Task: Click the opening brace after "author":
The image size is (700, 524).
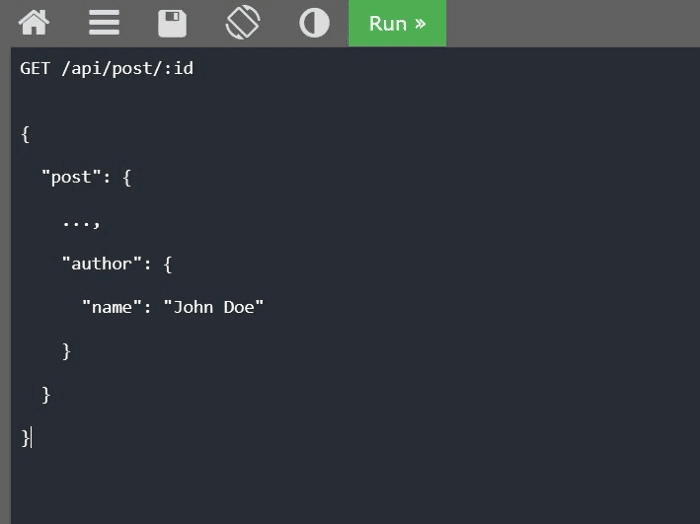Action: tap(168, 264)
